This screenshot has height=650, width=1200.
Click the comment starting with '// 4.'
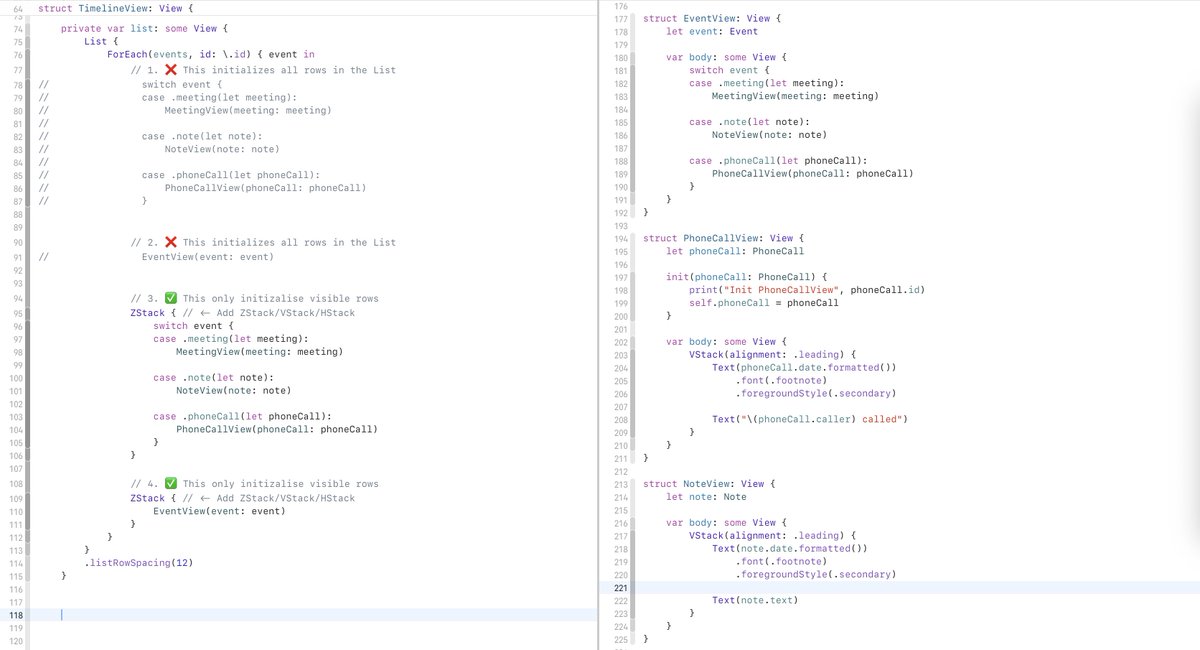pyautogui.click(x=255, y=484)
